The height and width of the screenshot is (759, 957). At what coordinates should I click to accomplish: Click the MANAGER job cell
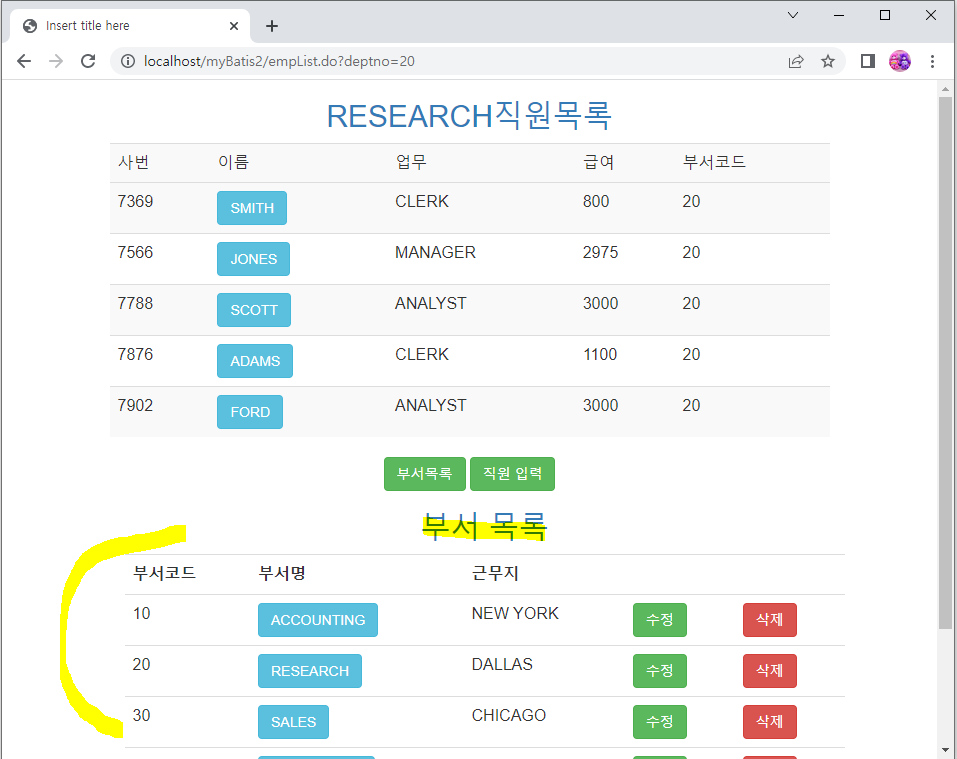435,253
